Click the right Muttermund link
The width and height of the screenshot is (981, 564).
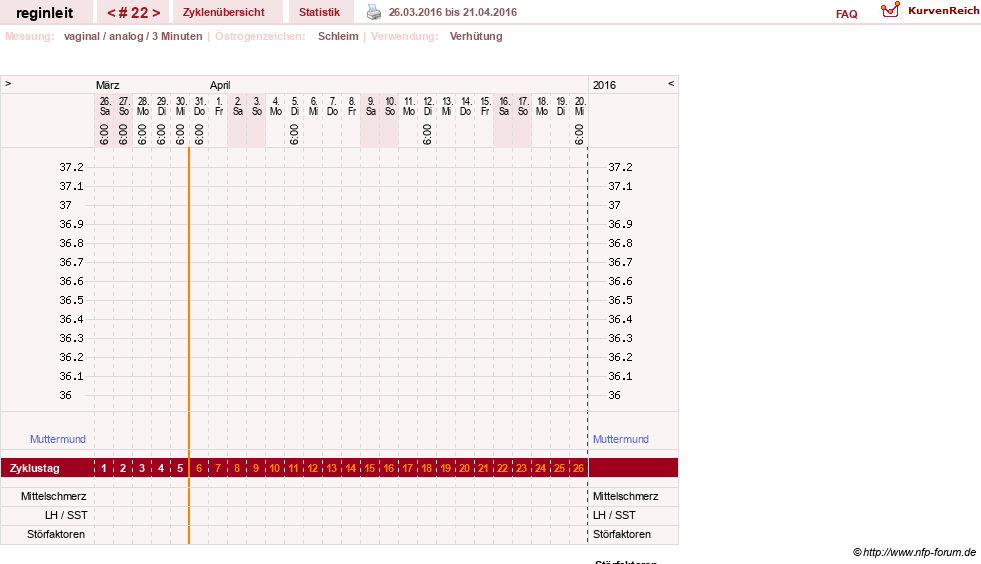[x=621, y=439]
